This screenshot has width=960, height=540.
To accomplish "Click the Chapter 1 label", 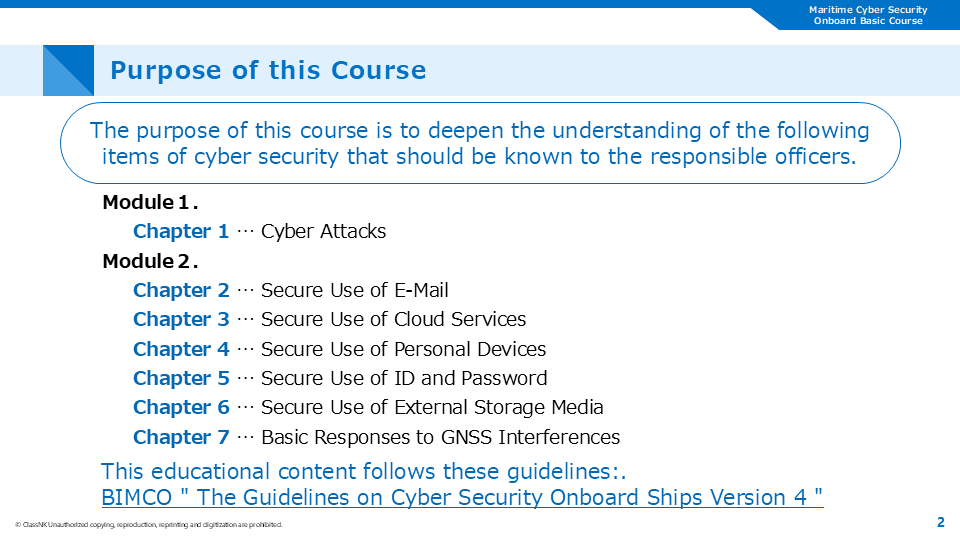I will coord(181,232).
